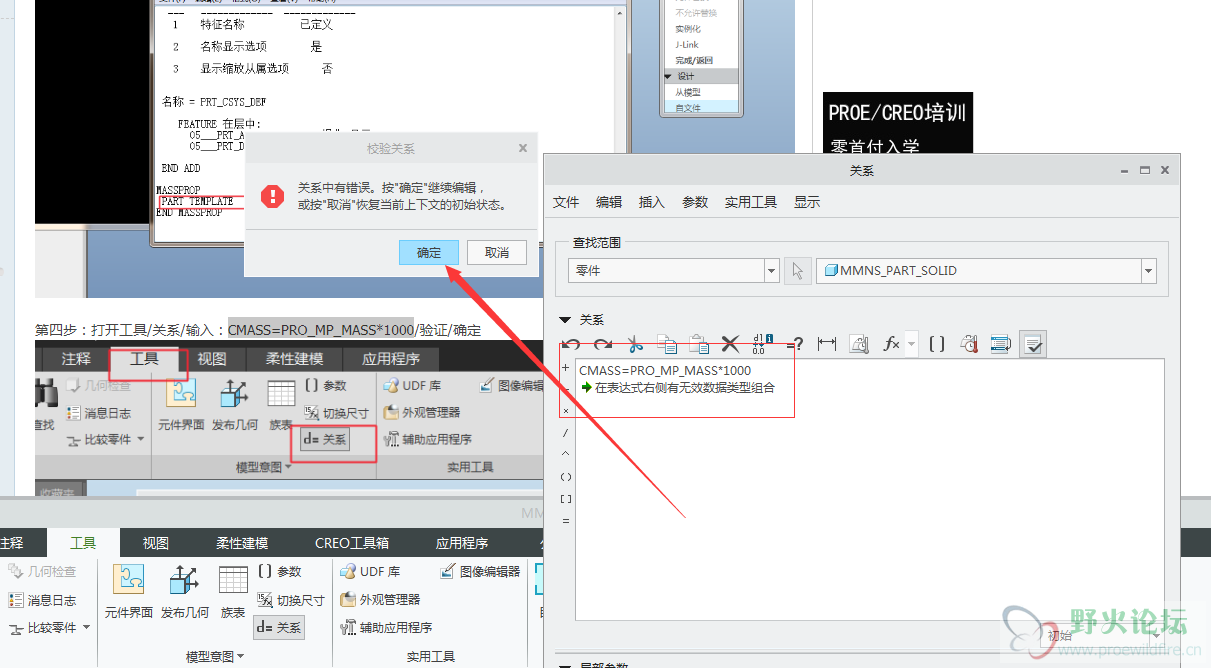
Task: Click 参数 button in bottom ribbon
Action: point(279,571)
